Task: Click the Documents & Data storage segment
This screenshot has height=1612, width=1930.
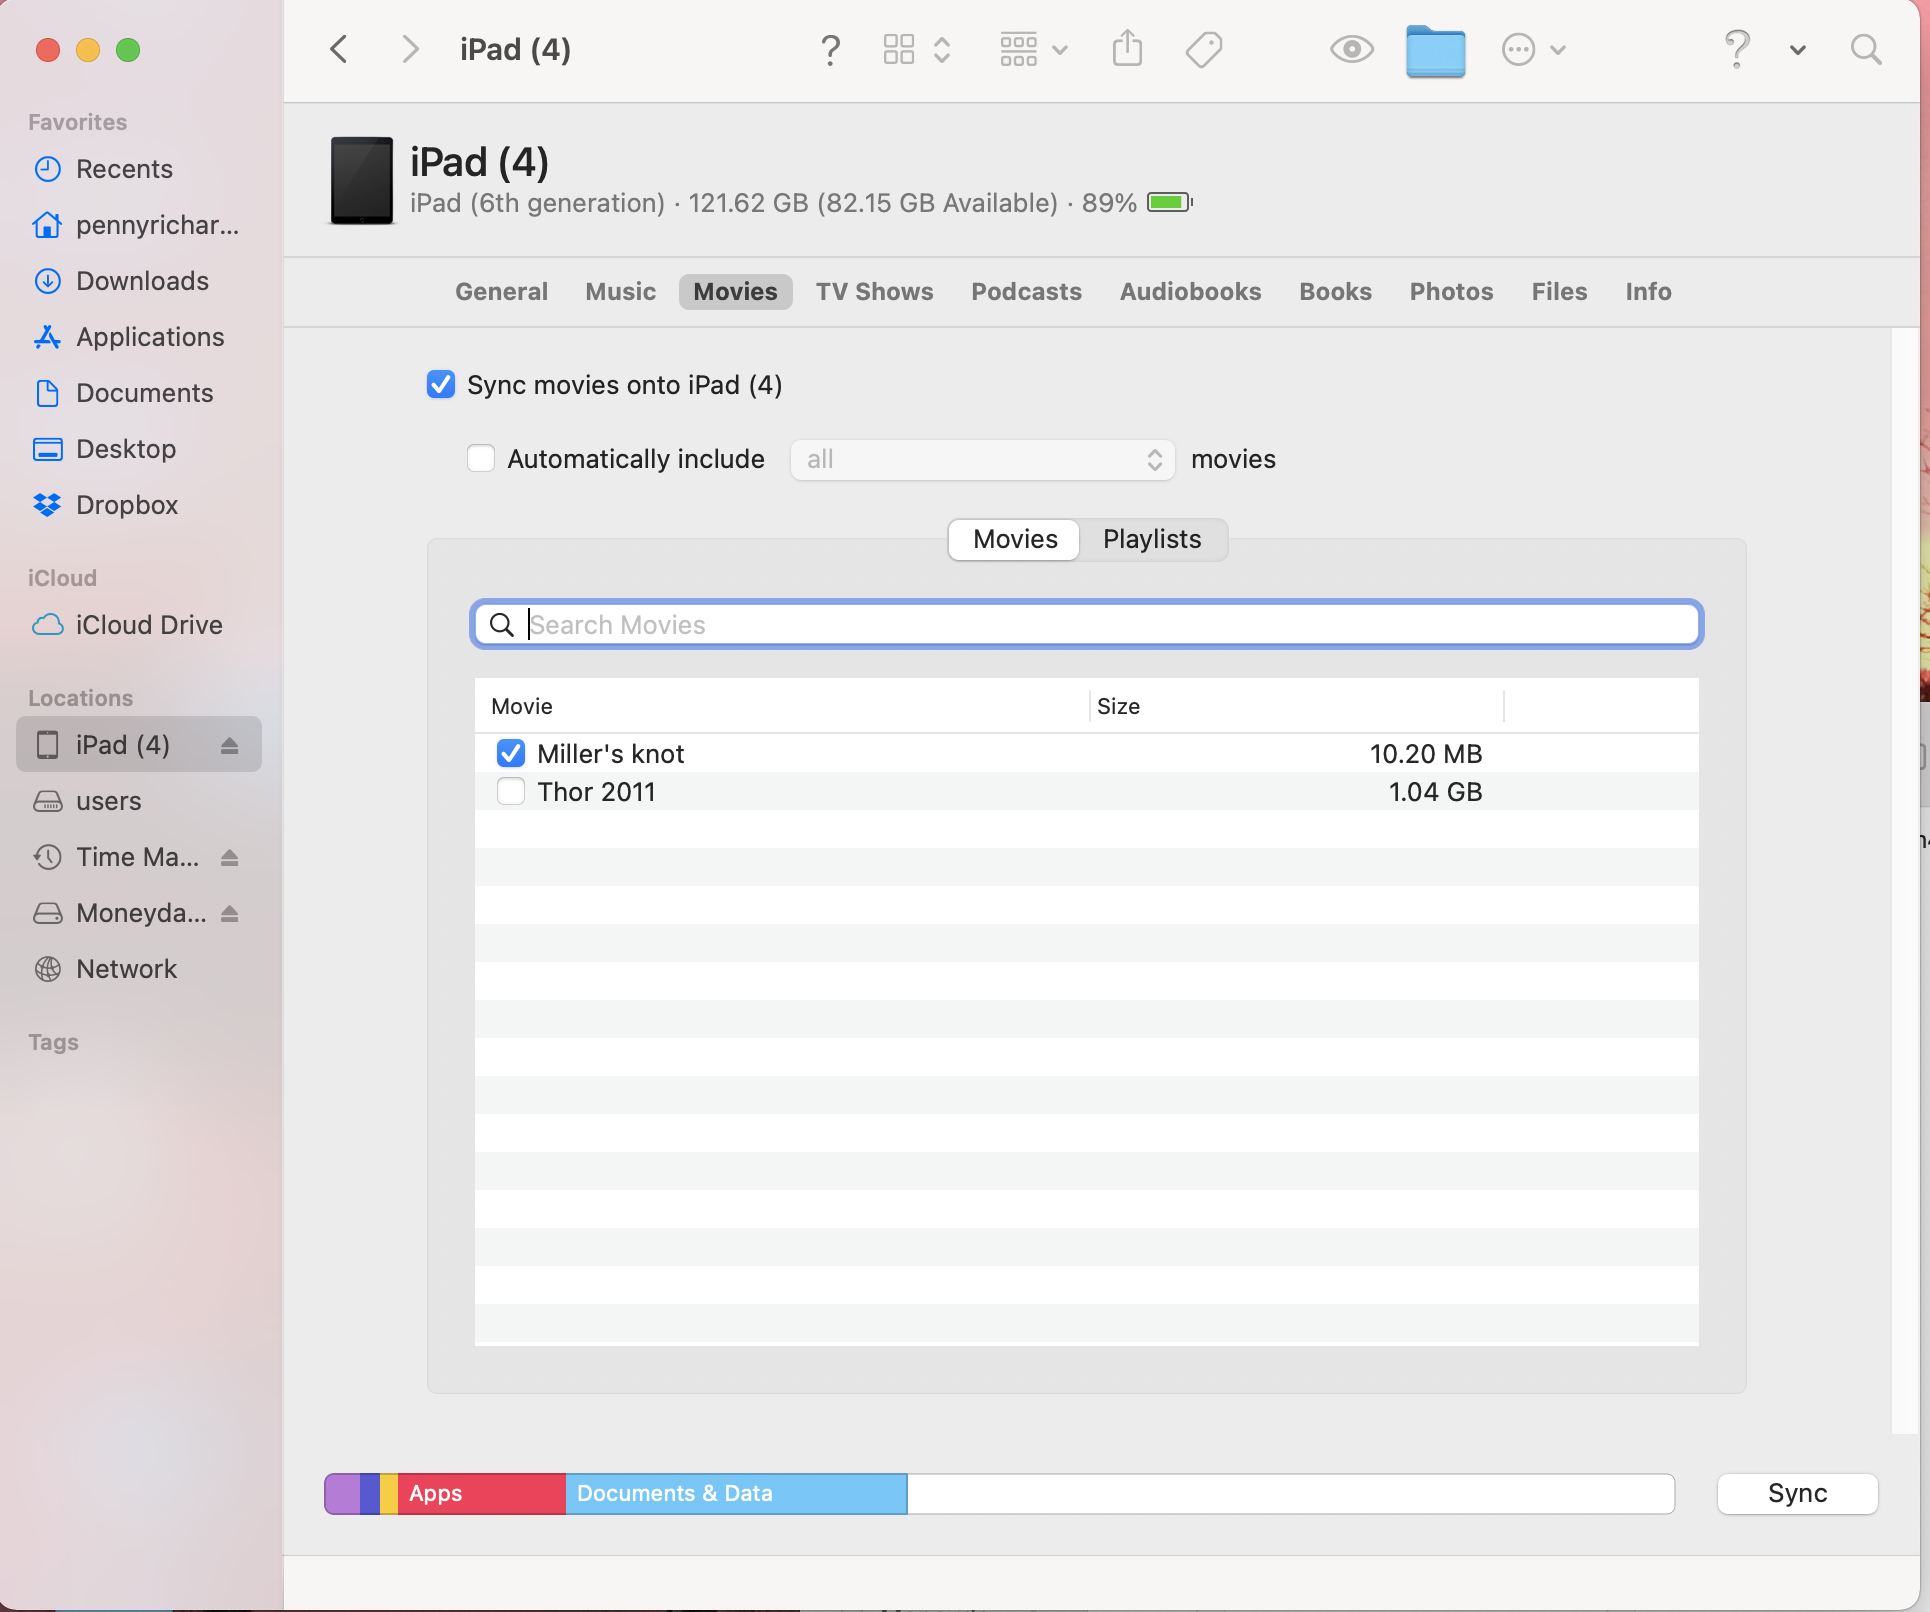Action: [x=736, y=1493]
